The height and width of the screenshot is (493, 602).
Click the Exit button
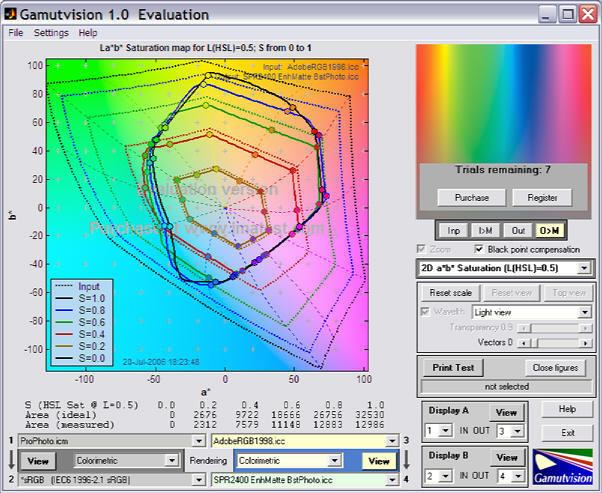(x=567, y=432)
